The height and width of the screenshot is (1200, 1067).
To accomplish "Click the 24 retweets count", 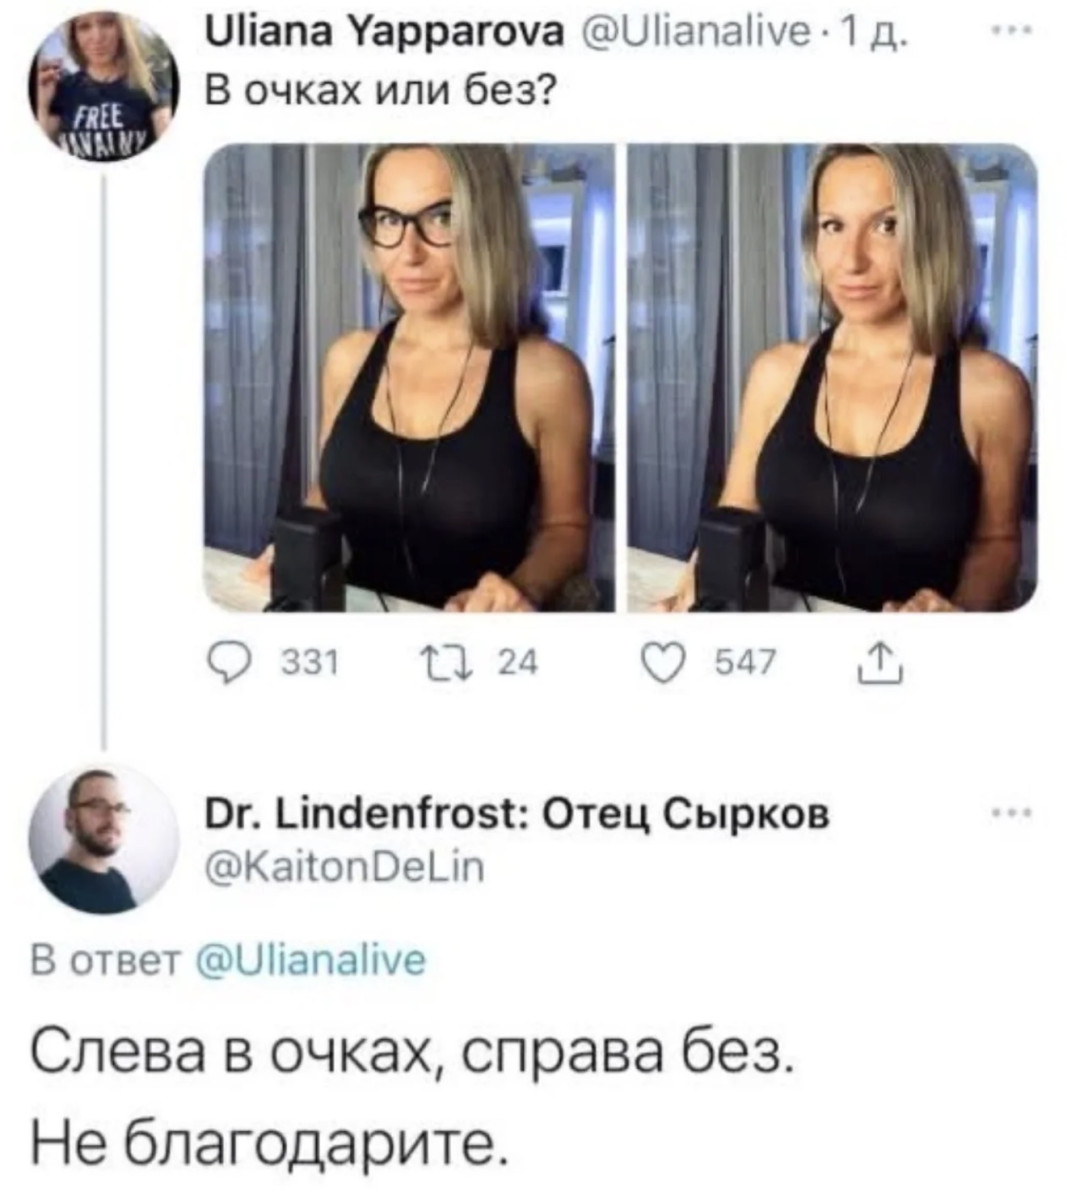I will click(x=517, y=662).
